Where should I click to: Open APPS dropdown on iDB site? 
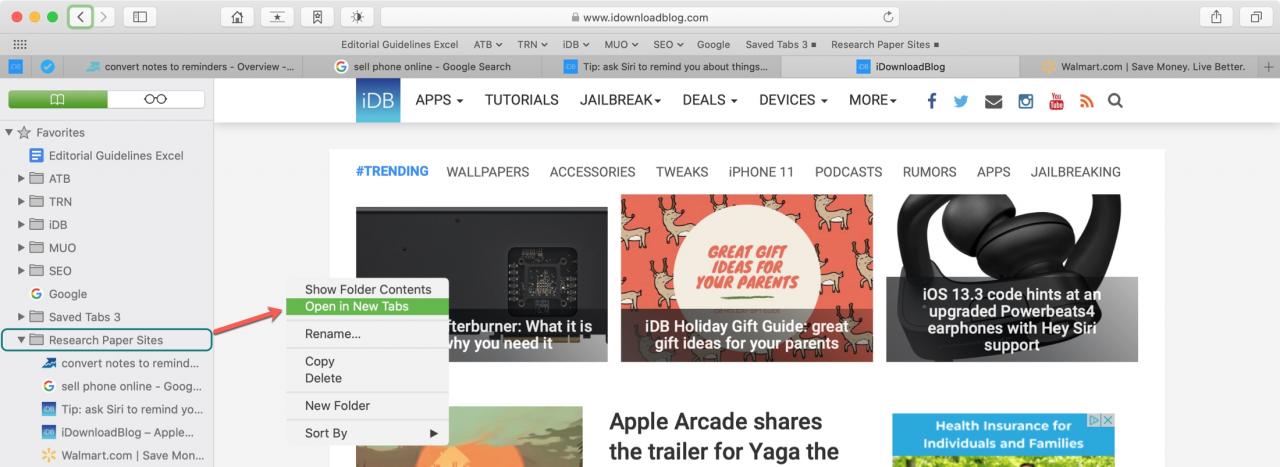[x=439, y=100]
